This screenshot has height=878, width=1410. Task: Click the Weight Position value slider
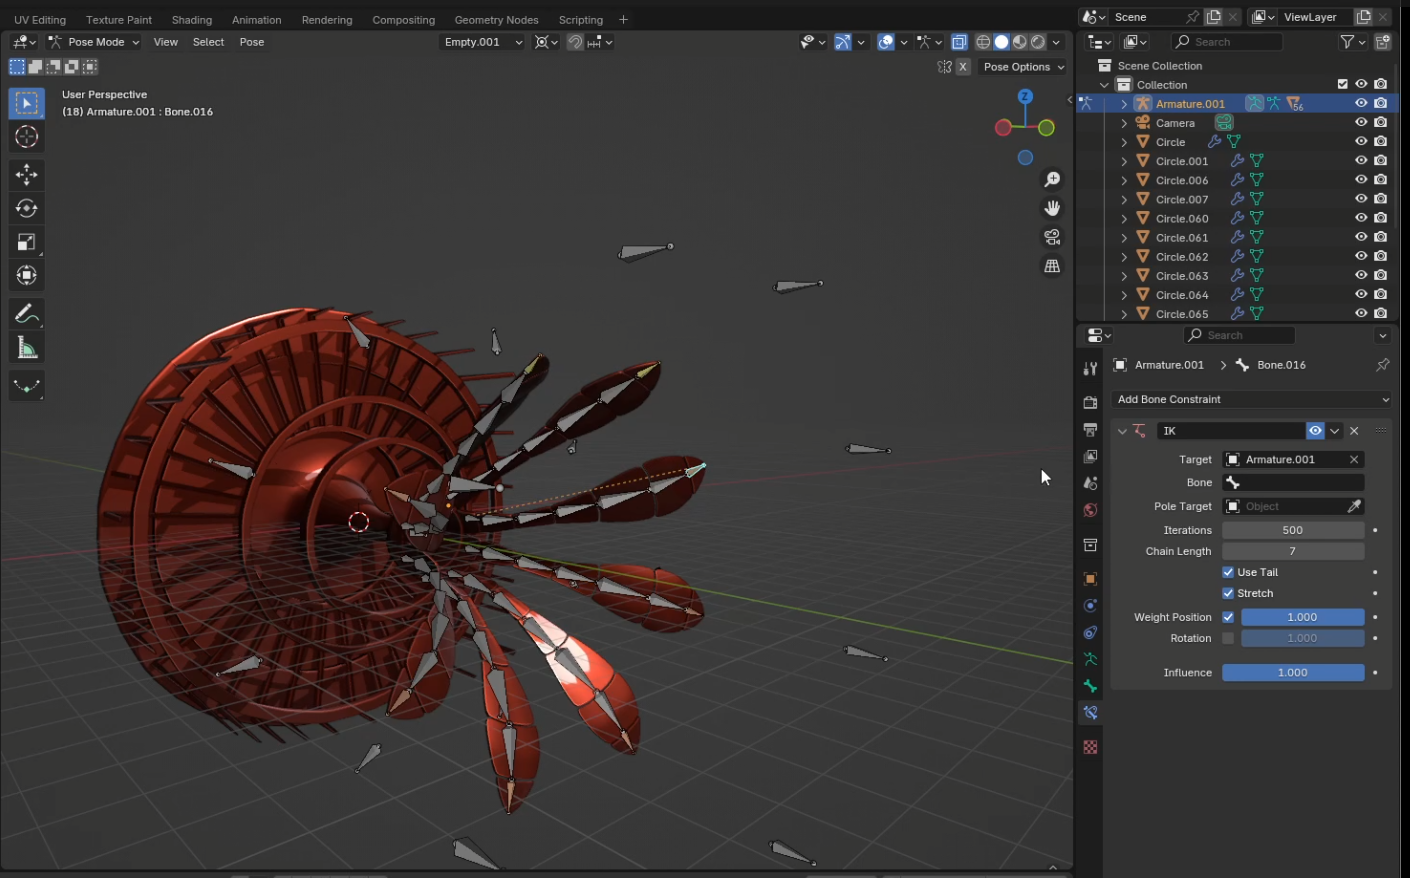coord(1302,617)
